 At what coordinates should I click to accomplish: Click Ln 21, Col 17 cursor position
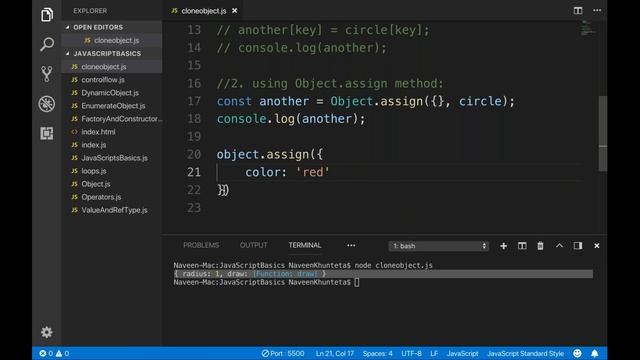click(334, 353)
